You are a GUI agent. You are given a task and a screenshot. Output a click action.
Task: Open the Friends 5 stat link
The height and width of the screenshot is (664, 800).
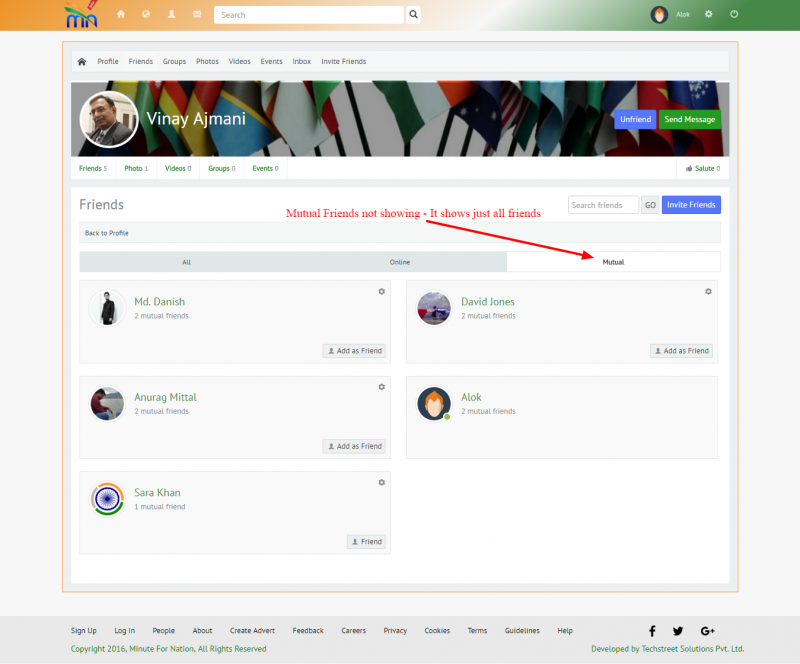[x=93, y=168]
